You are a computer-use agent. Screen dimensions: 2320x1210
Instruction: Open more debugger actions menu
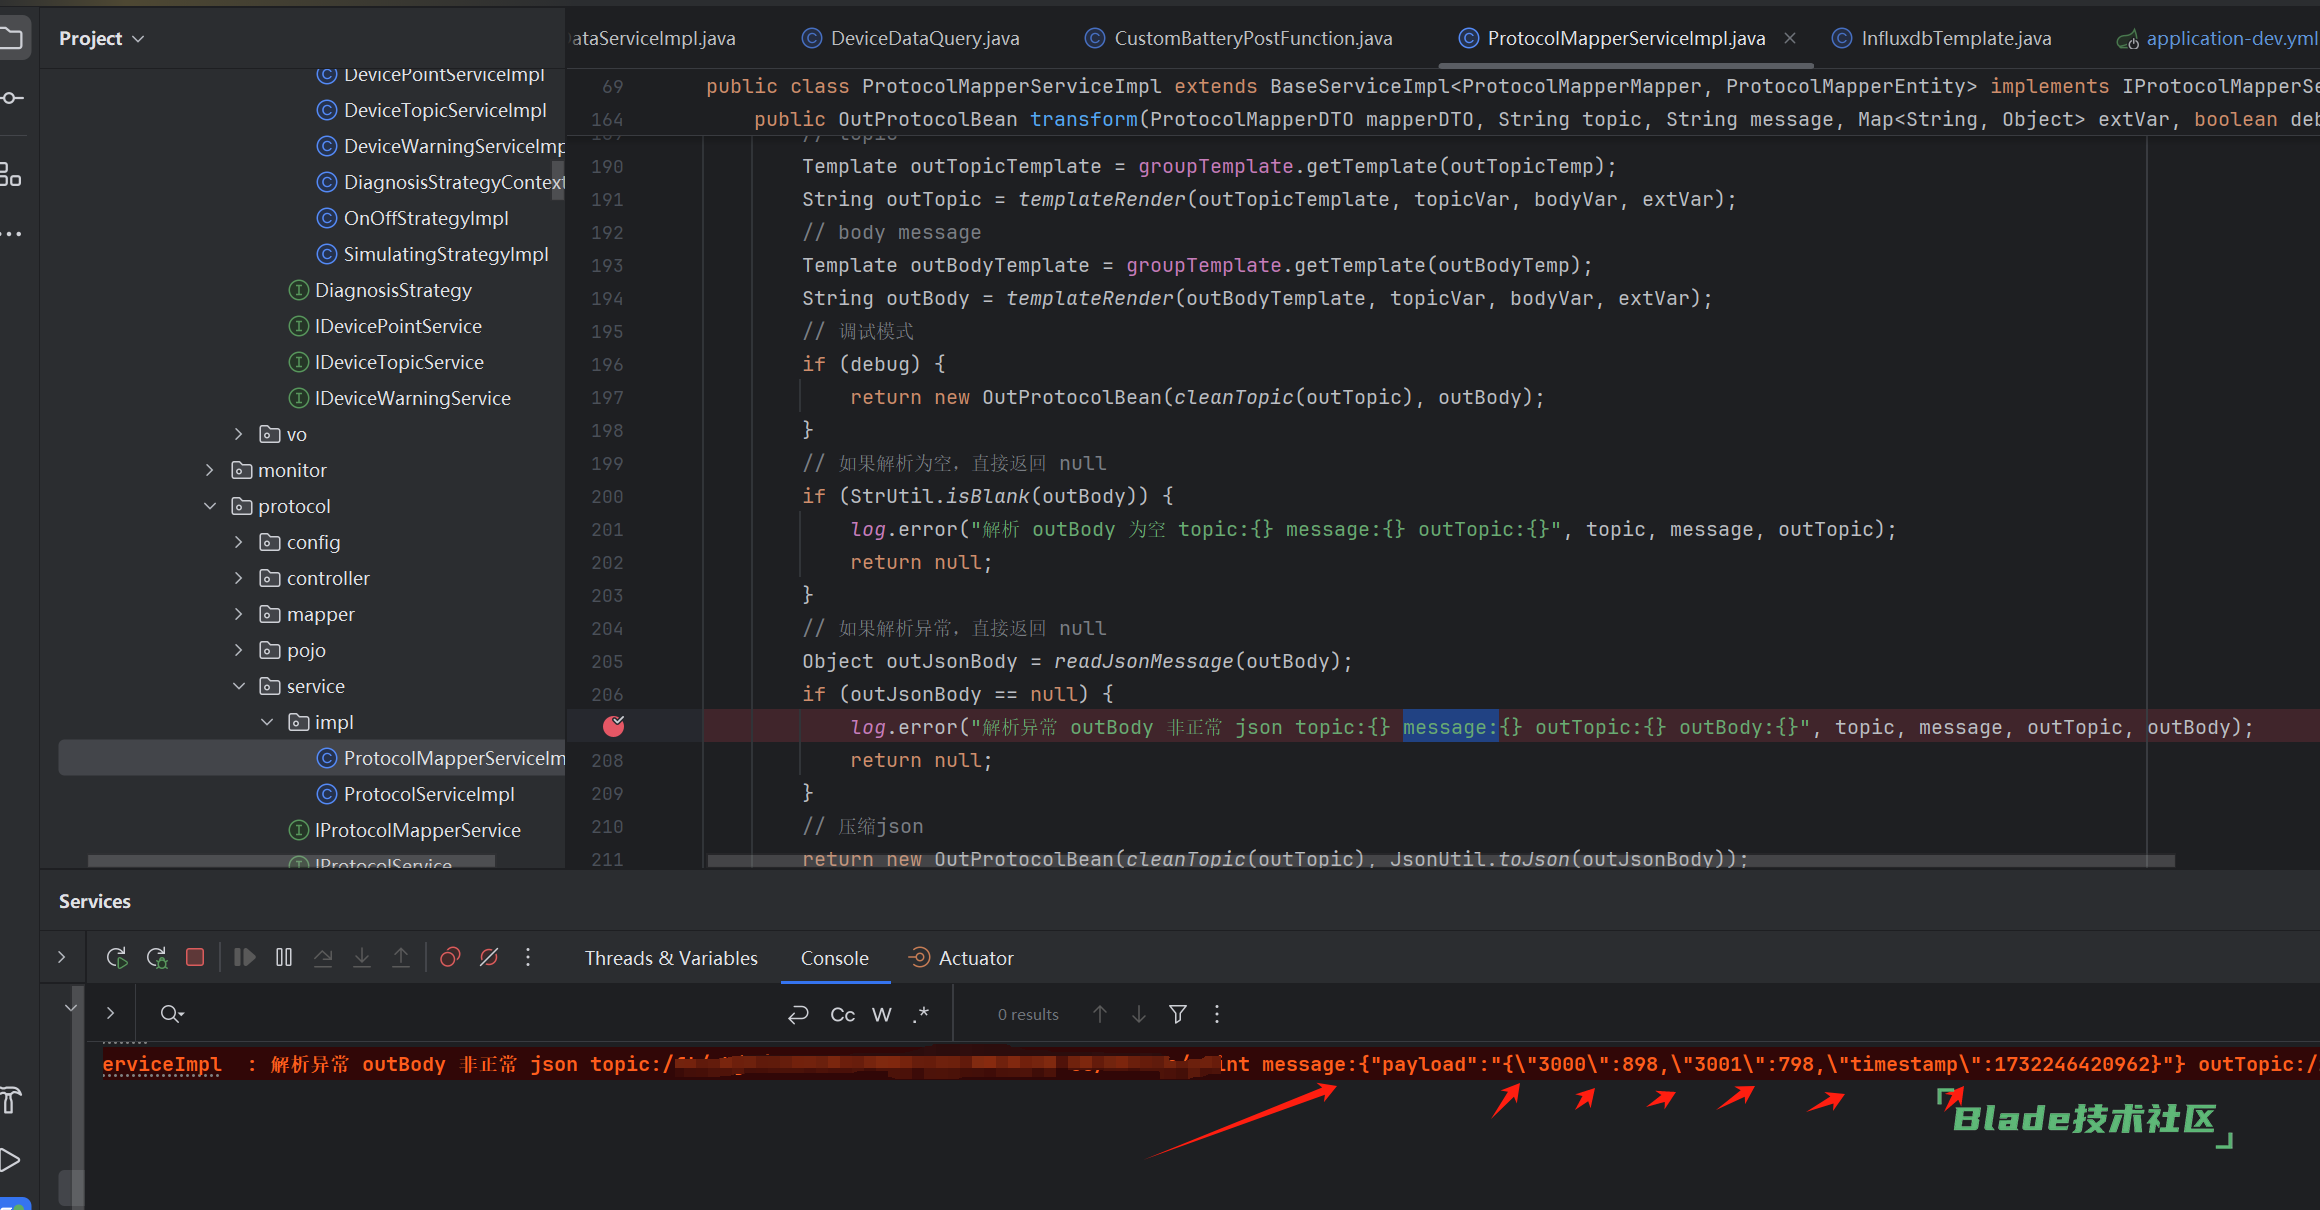(x=528, y=957)
